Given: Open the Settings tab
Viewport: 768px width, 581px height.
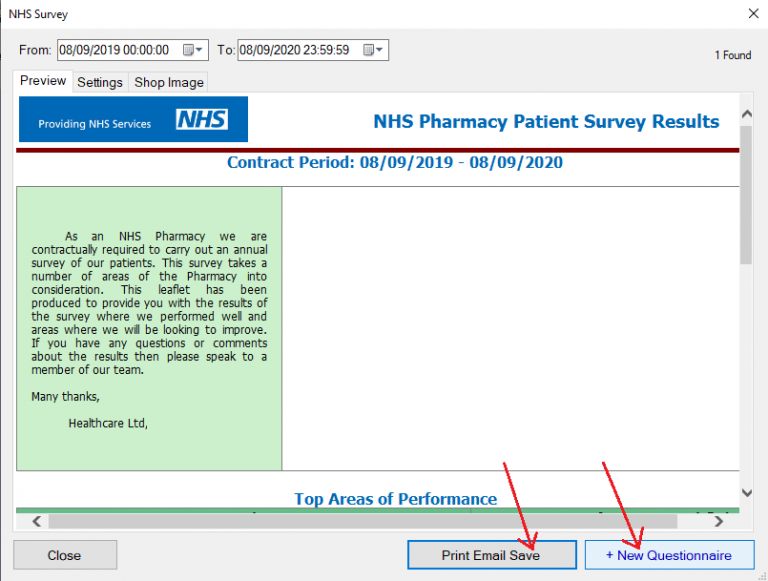Looking at the screenshot, I should coord(100,82).
